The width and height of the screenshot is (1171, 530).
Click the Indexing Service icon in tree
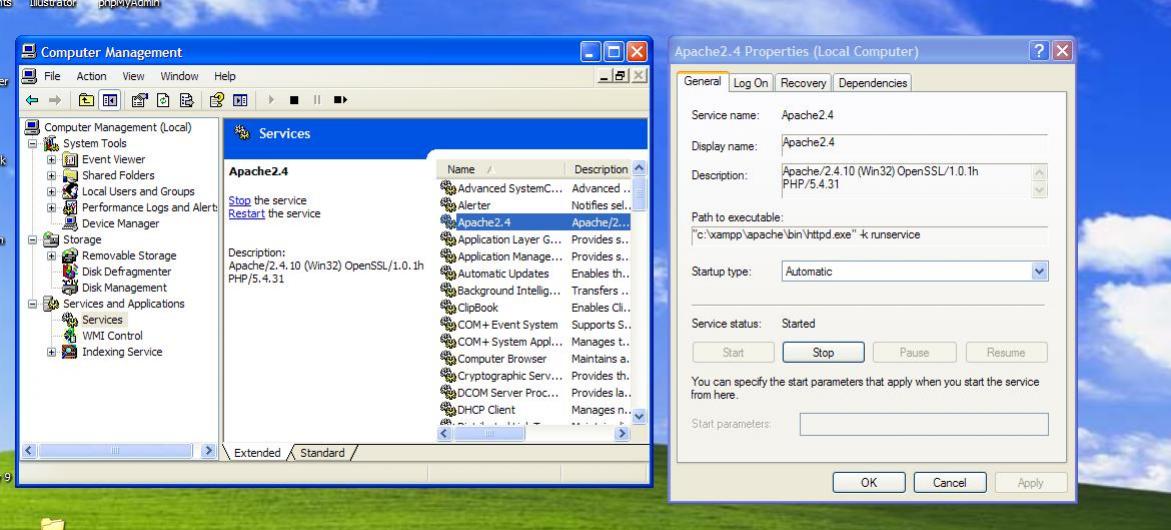click(x=70, y=352)
